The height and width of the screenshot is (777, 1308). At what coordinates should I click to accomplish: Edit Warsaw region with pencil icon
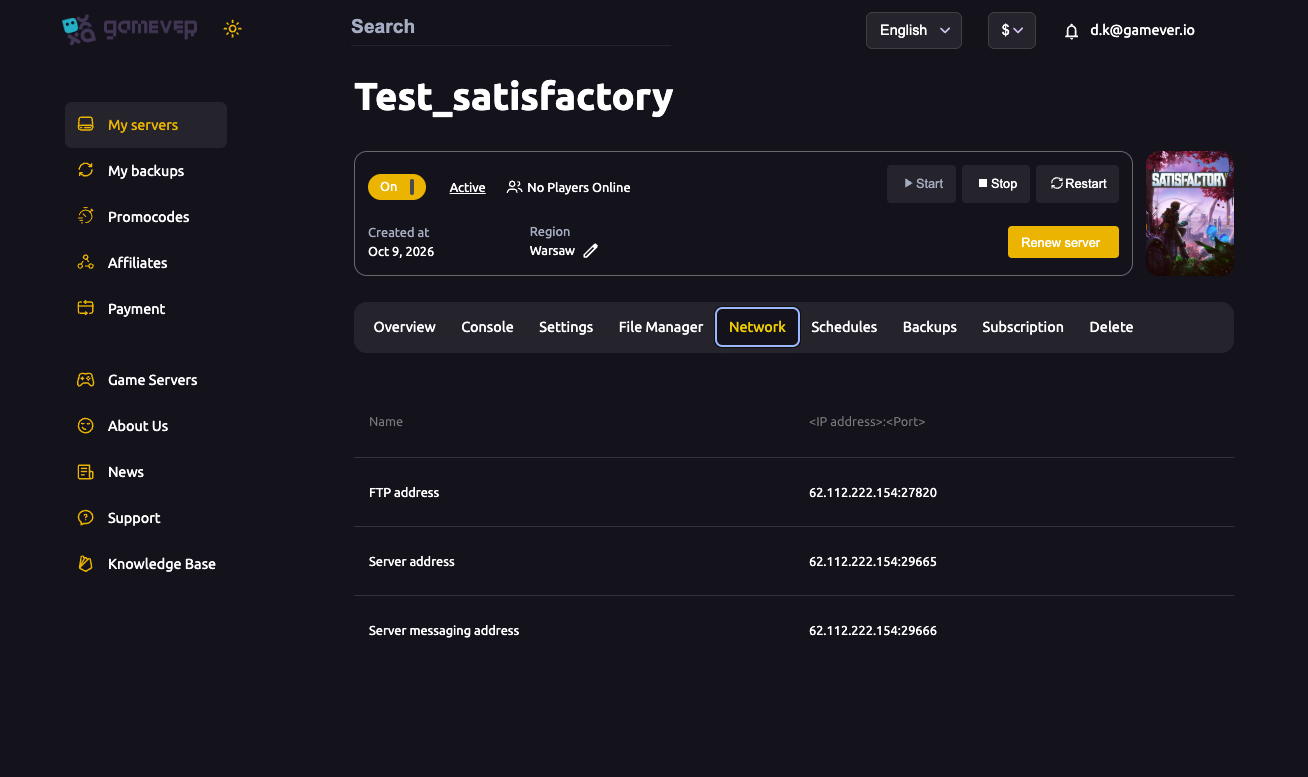pos(591,251)
